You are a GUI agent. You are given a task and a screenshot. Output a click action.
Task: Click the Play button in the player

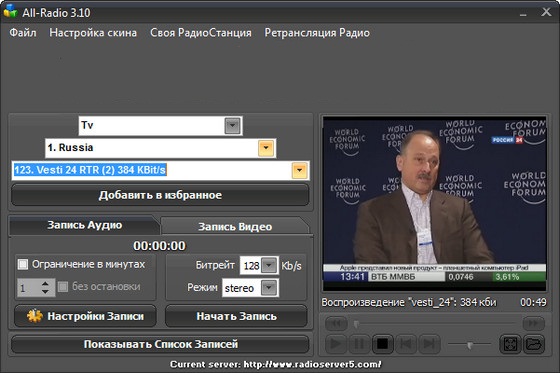[x=336, y=344]
